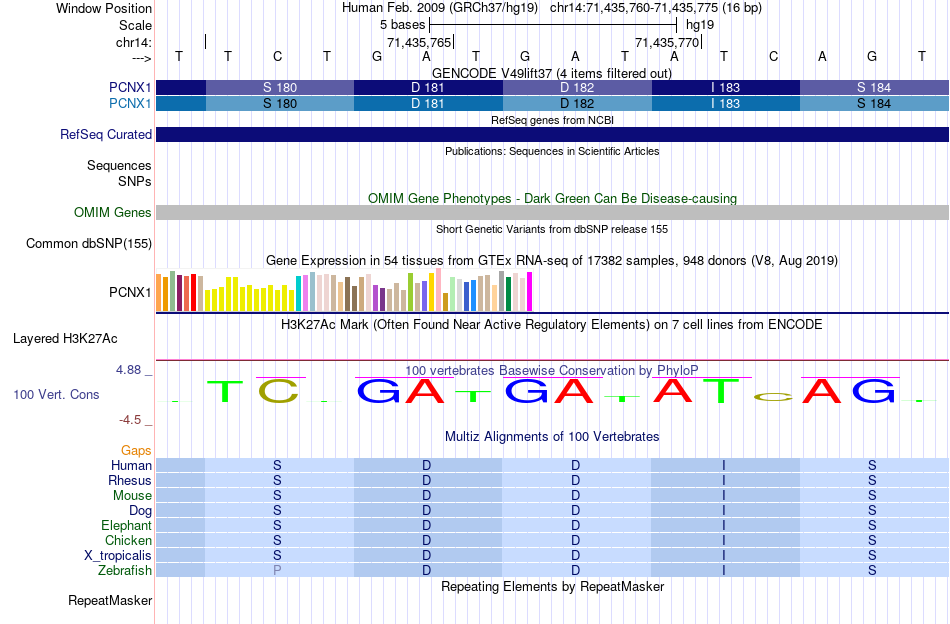Click the chr14:71,435,760-71,435,775 position text
The height and width of the screenshot is (624, 950).
pyautogui.click(x=634, y=8)
